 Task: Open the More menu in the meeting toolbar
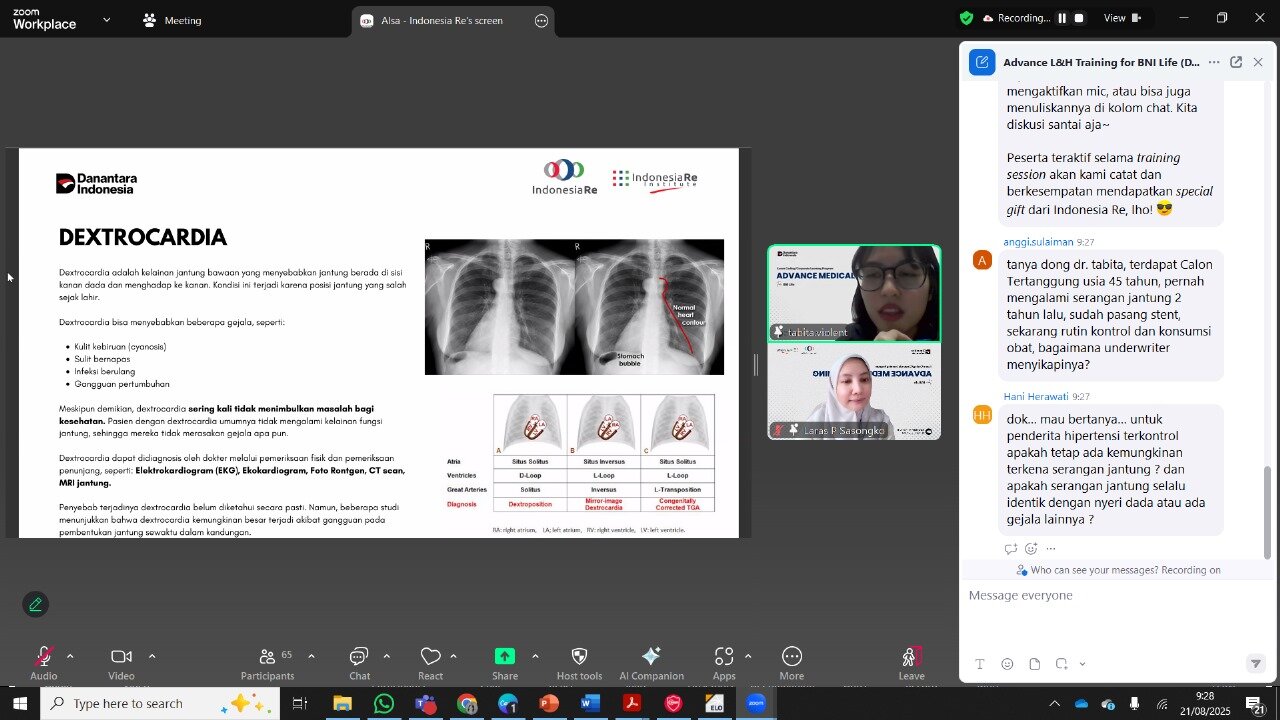792,658
